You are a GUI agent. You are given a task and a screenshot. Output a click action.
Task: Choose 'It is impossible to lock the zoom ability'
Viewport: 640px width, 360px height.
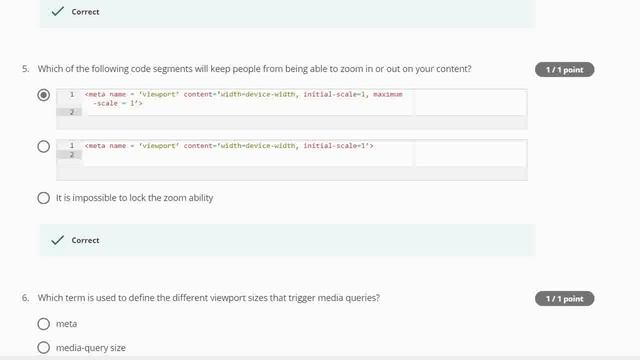pyautogui.click(x=44, y=198)
